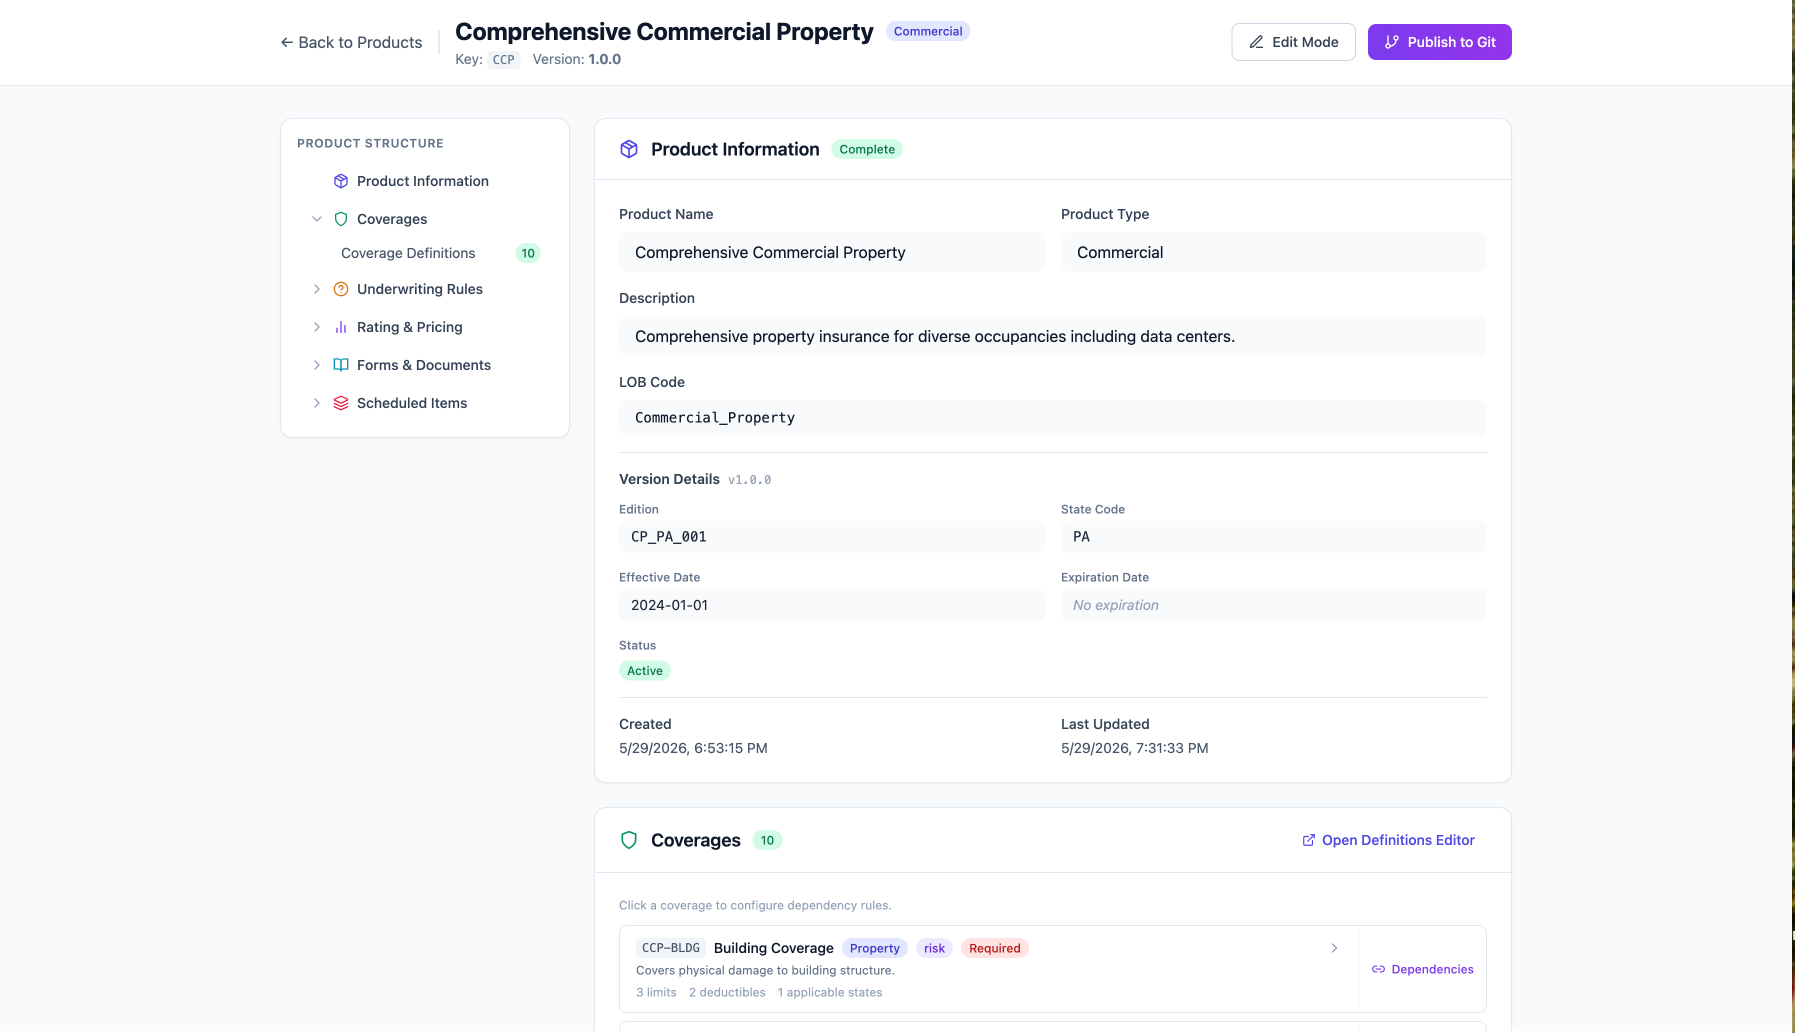Expand the Forms & Documents tree node
The width and height of the screenshot is (1795, 1033).
click(x=317, y=365)
